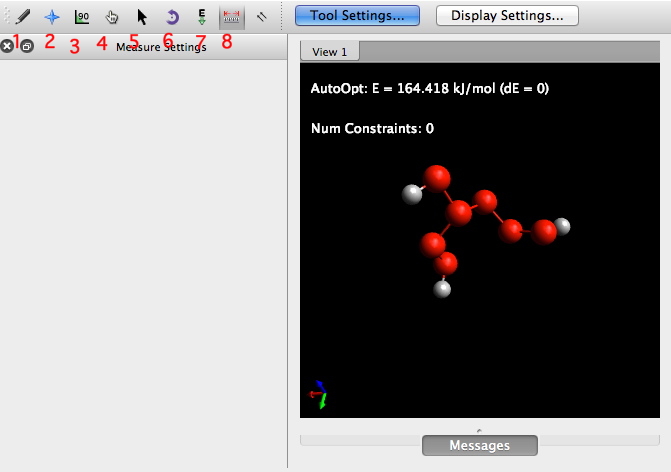The image size is (671, 472).
Task: Open Display Settings panel
Action: pos(507,15)
